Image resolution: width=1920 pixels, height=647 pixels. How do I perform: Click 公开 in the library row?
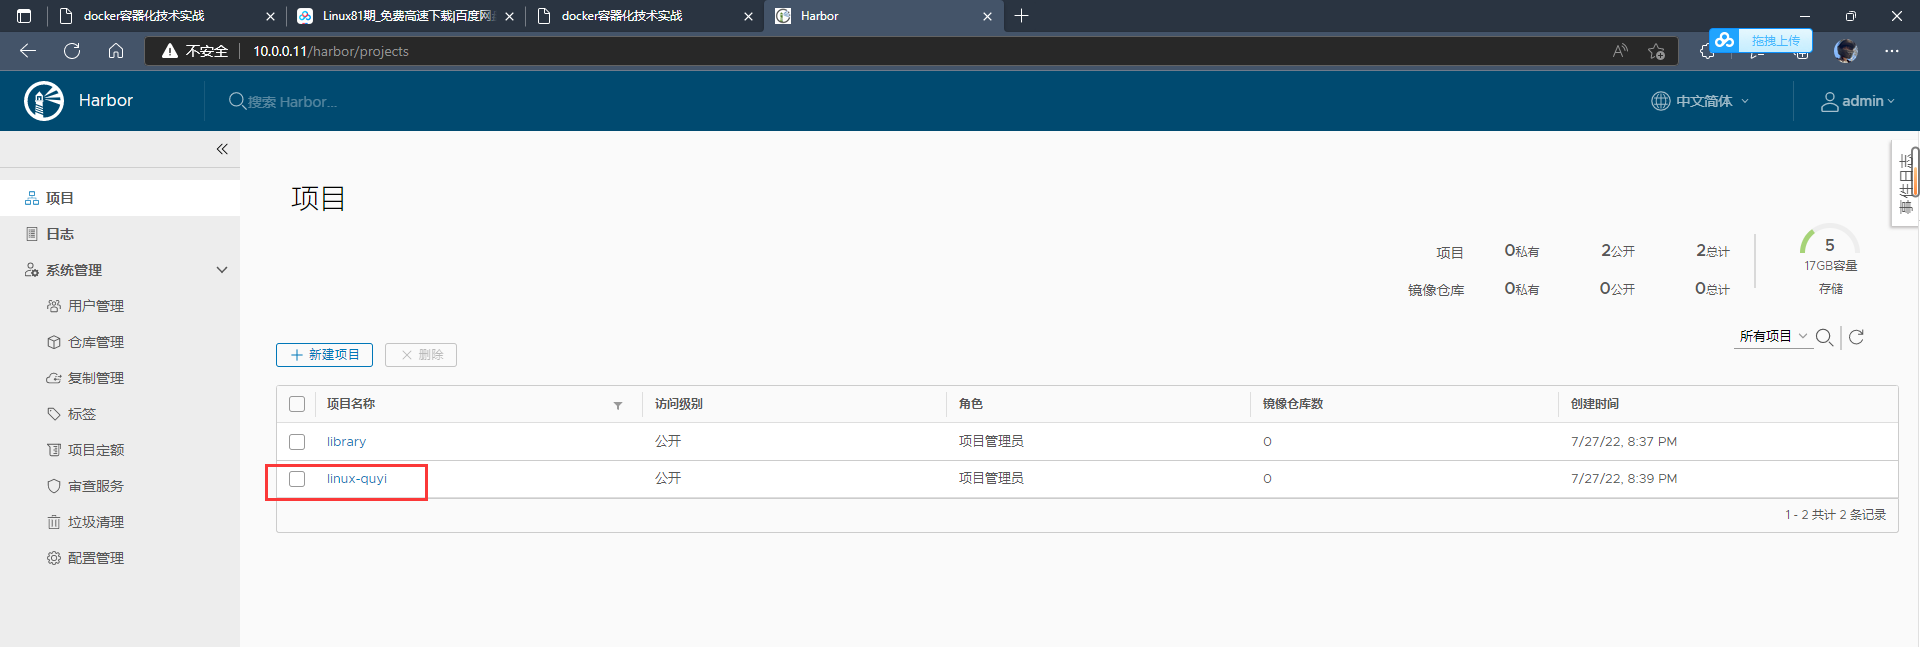668,442
